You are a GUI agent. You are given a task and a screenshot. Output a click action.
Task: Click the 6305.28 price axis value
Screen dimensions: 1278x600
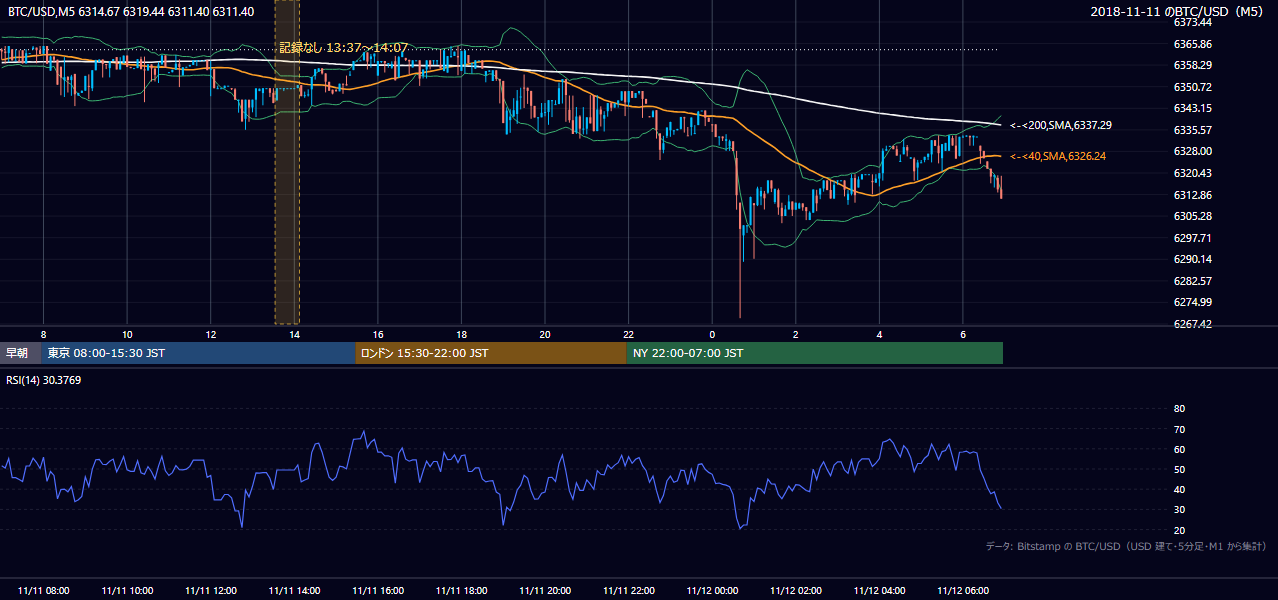pos(1193,216)
